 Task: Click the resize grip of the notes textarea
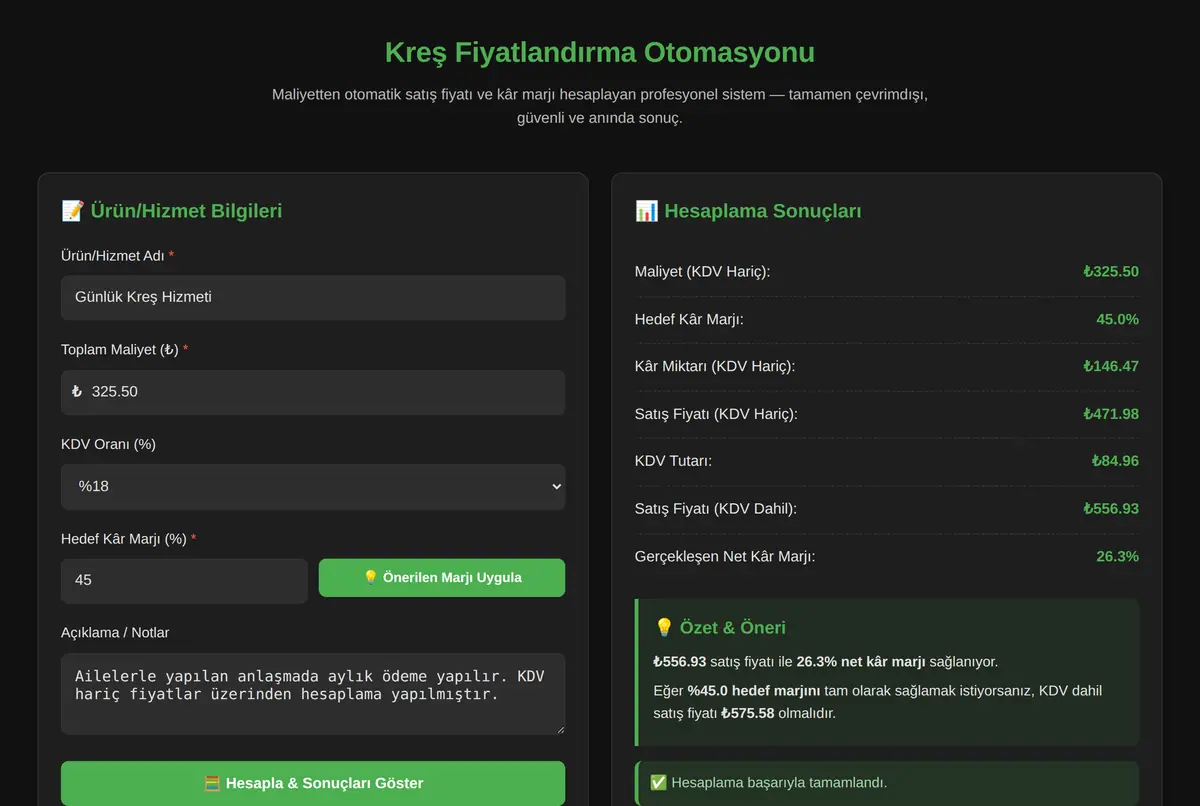tap(559, 728)
